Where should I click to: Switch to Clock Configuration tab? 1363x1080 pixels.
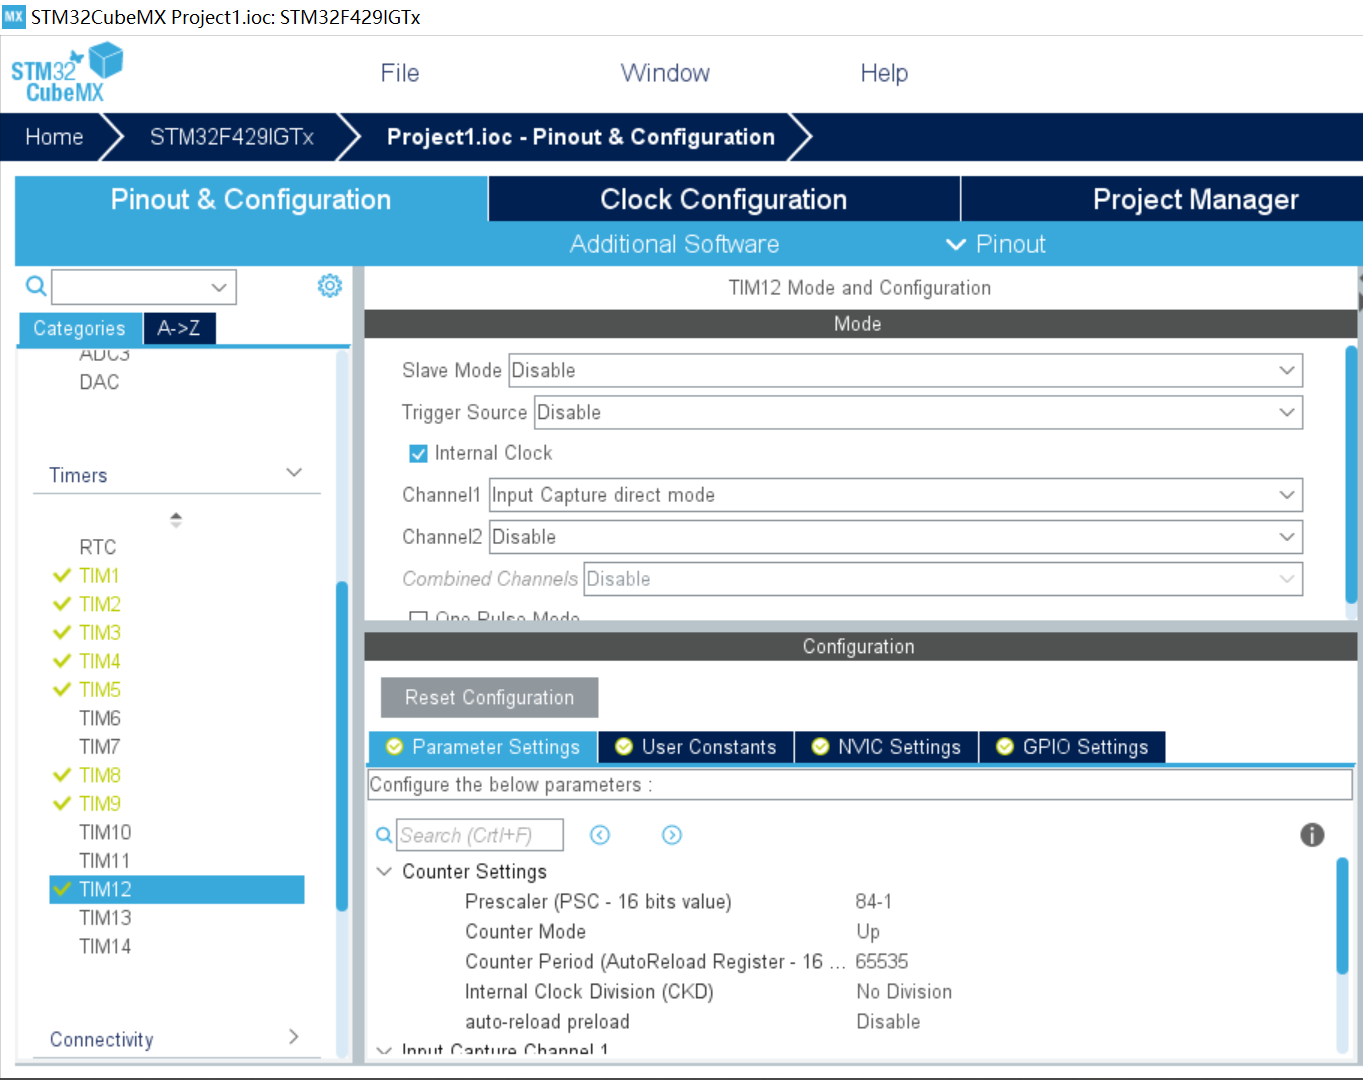[724, 199]
